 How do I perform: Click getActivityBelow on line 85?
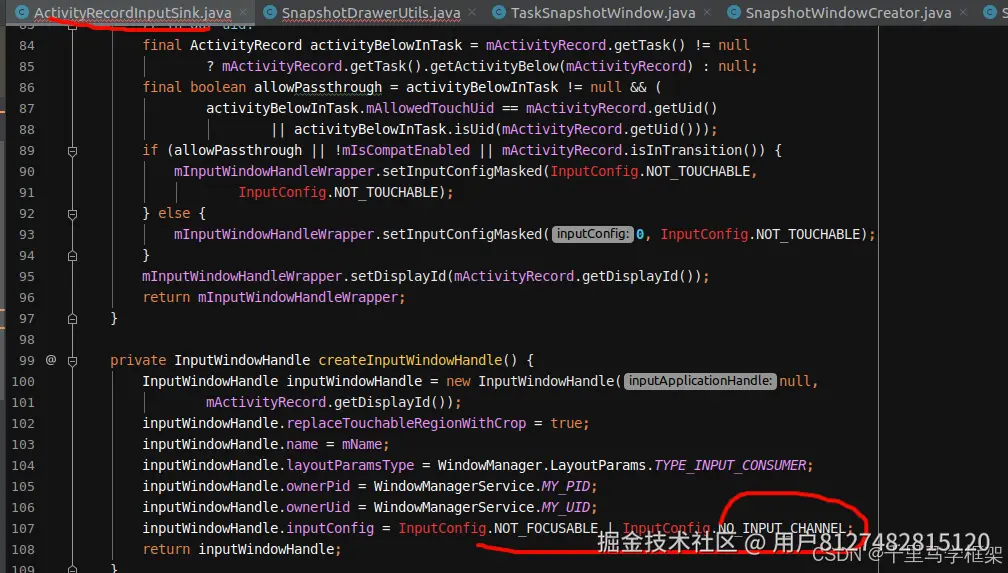[494, 66]
